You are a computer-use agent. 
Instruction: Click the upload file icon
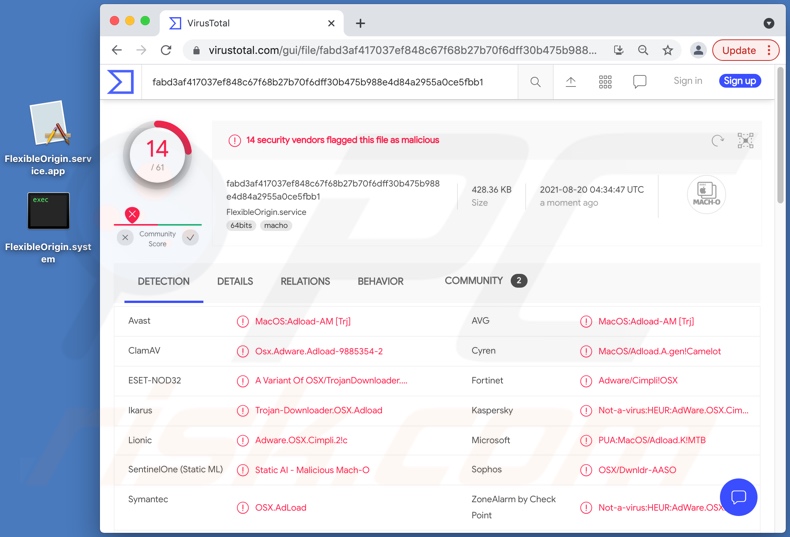pos(571,82)
